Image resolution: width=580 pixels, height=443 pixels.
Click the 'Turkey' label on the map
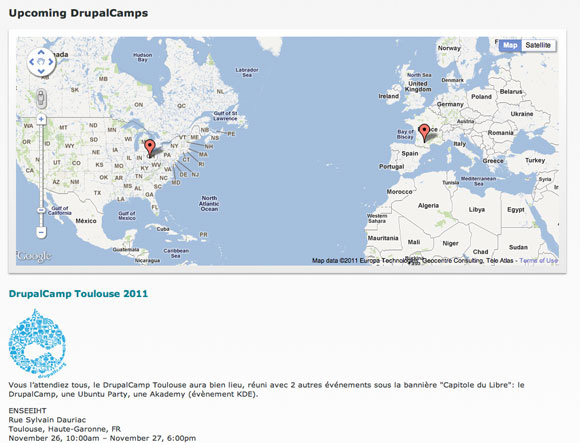coord(535,160)
